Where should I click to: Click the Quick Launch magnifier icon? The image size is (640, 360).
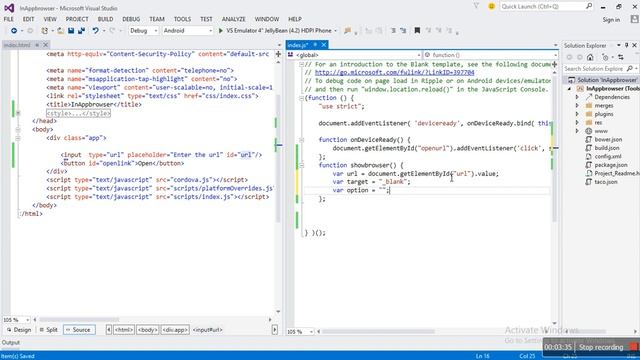[x=589, y=6]
